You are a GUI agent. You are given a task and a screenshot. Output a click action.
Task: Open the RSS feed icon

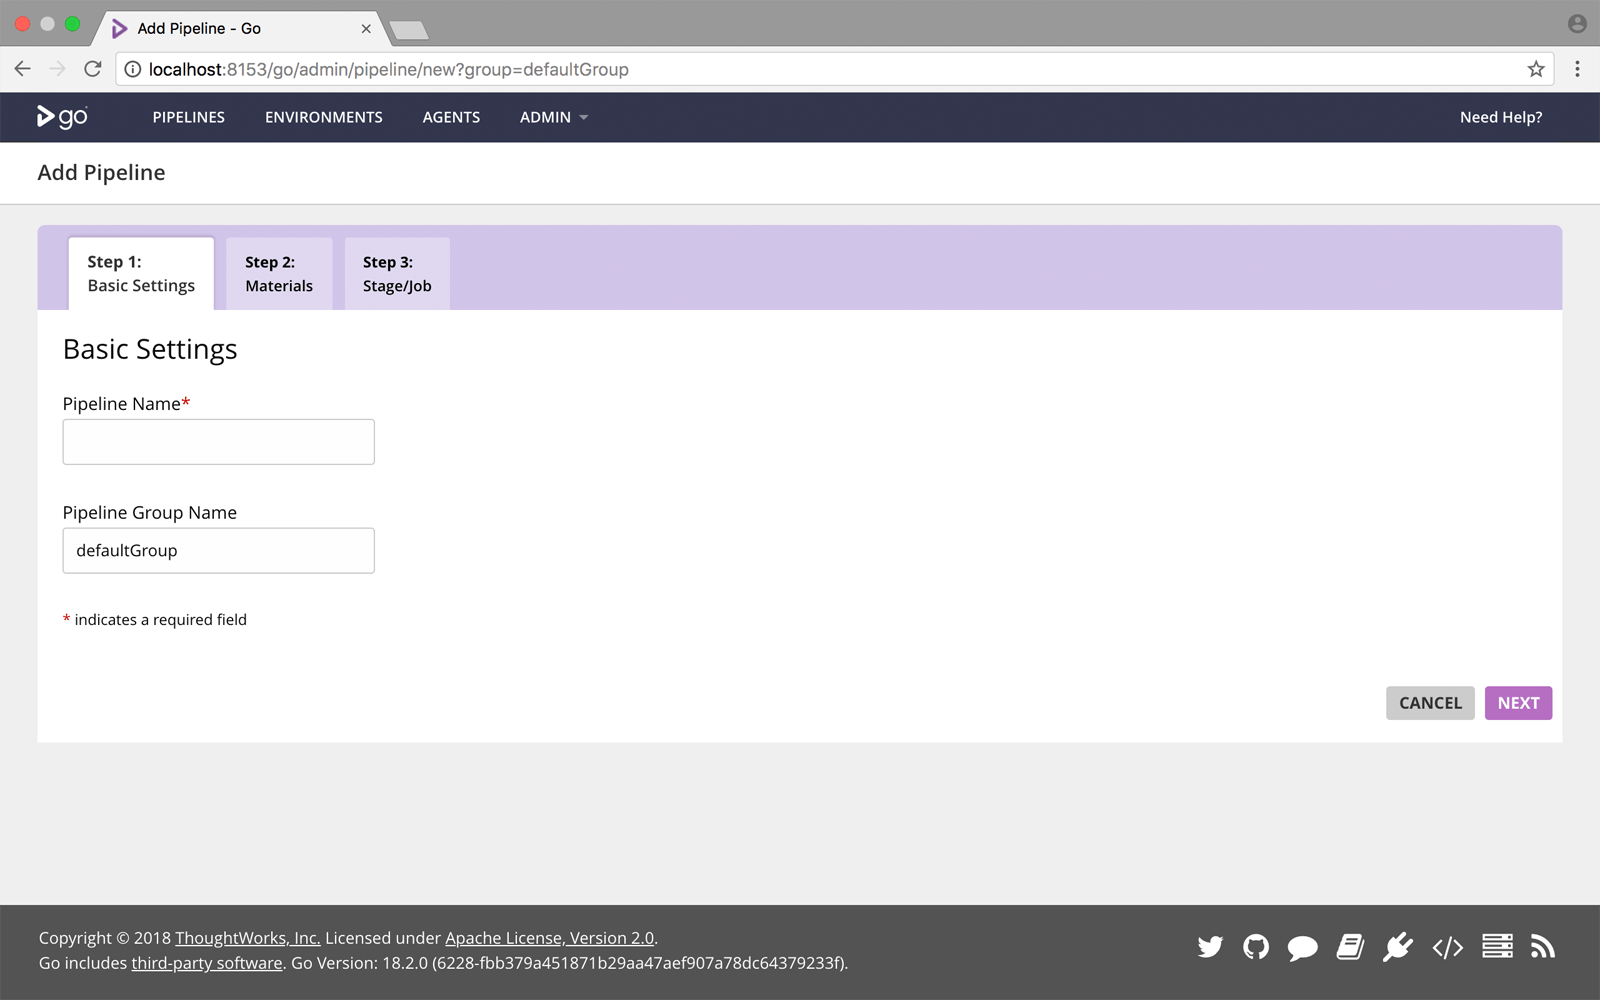coord(1543,946)
